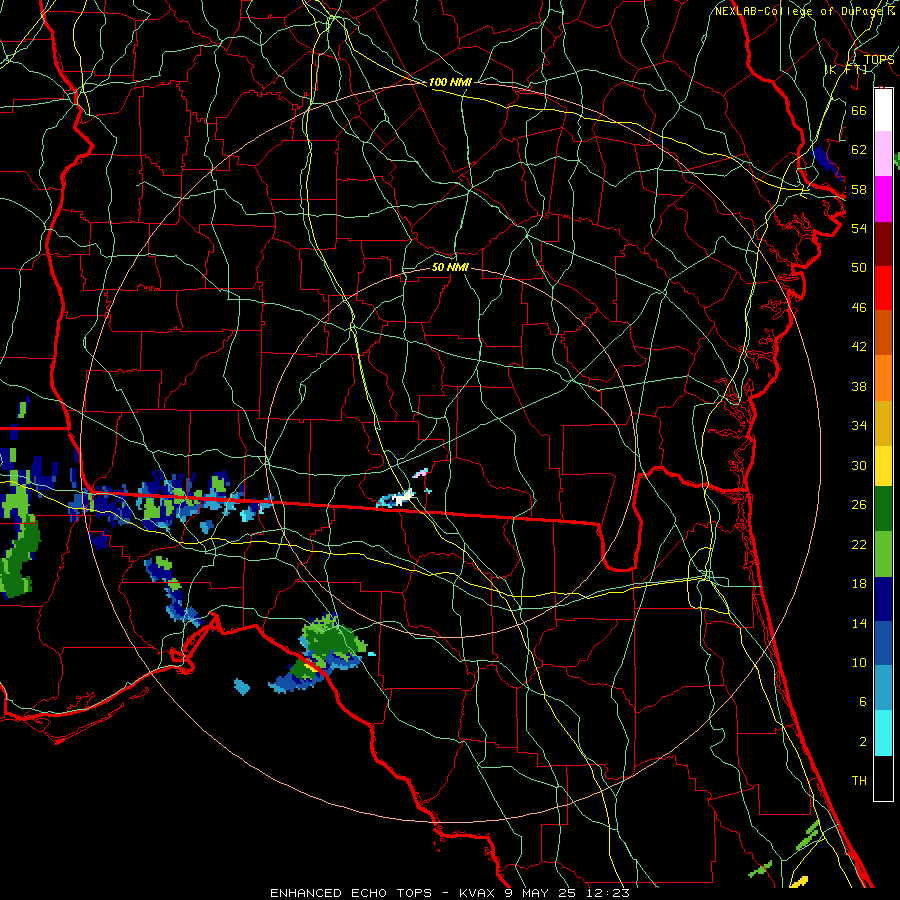The height and width of the screenshot is (900, 900).
Task: Click the 18 legend value
Action: coord(859,584)
